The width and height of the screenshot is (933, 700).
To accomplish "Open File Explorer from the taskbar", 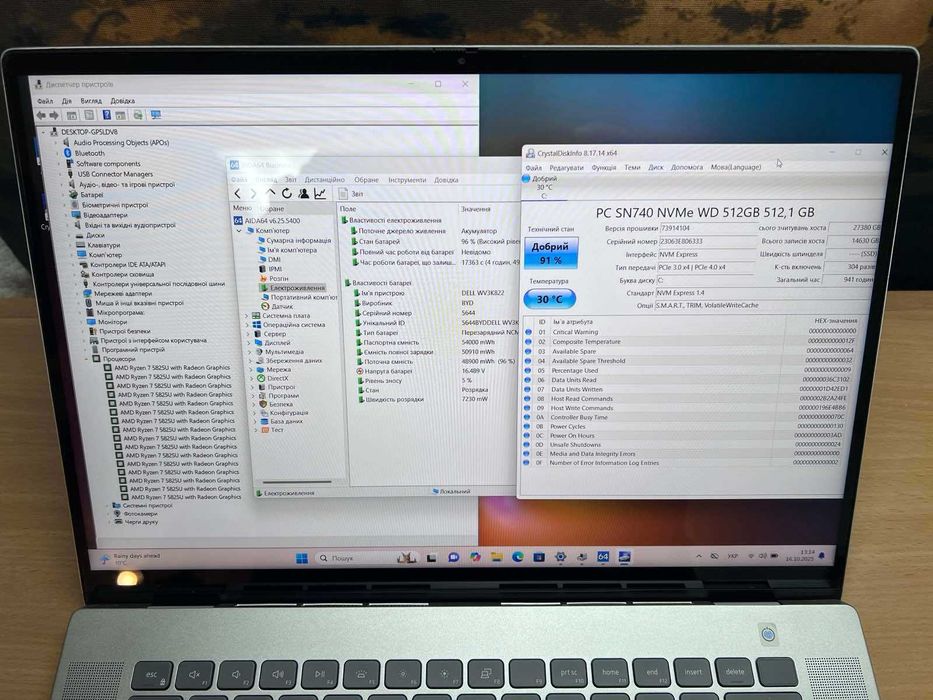I will pos(496,557).
